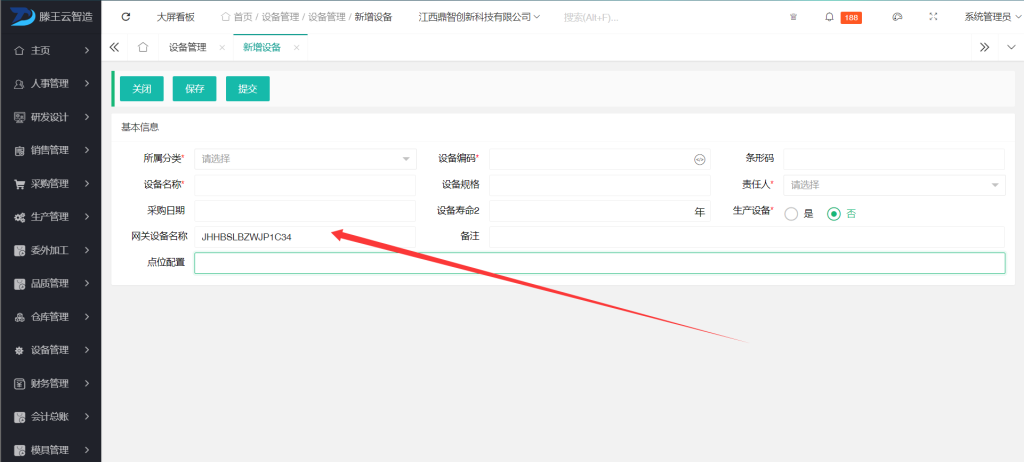Open 生产管理 sidebar menu
This screenshot has height=462, width=1024.
click(50, 217)
